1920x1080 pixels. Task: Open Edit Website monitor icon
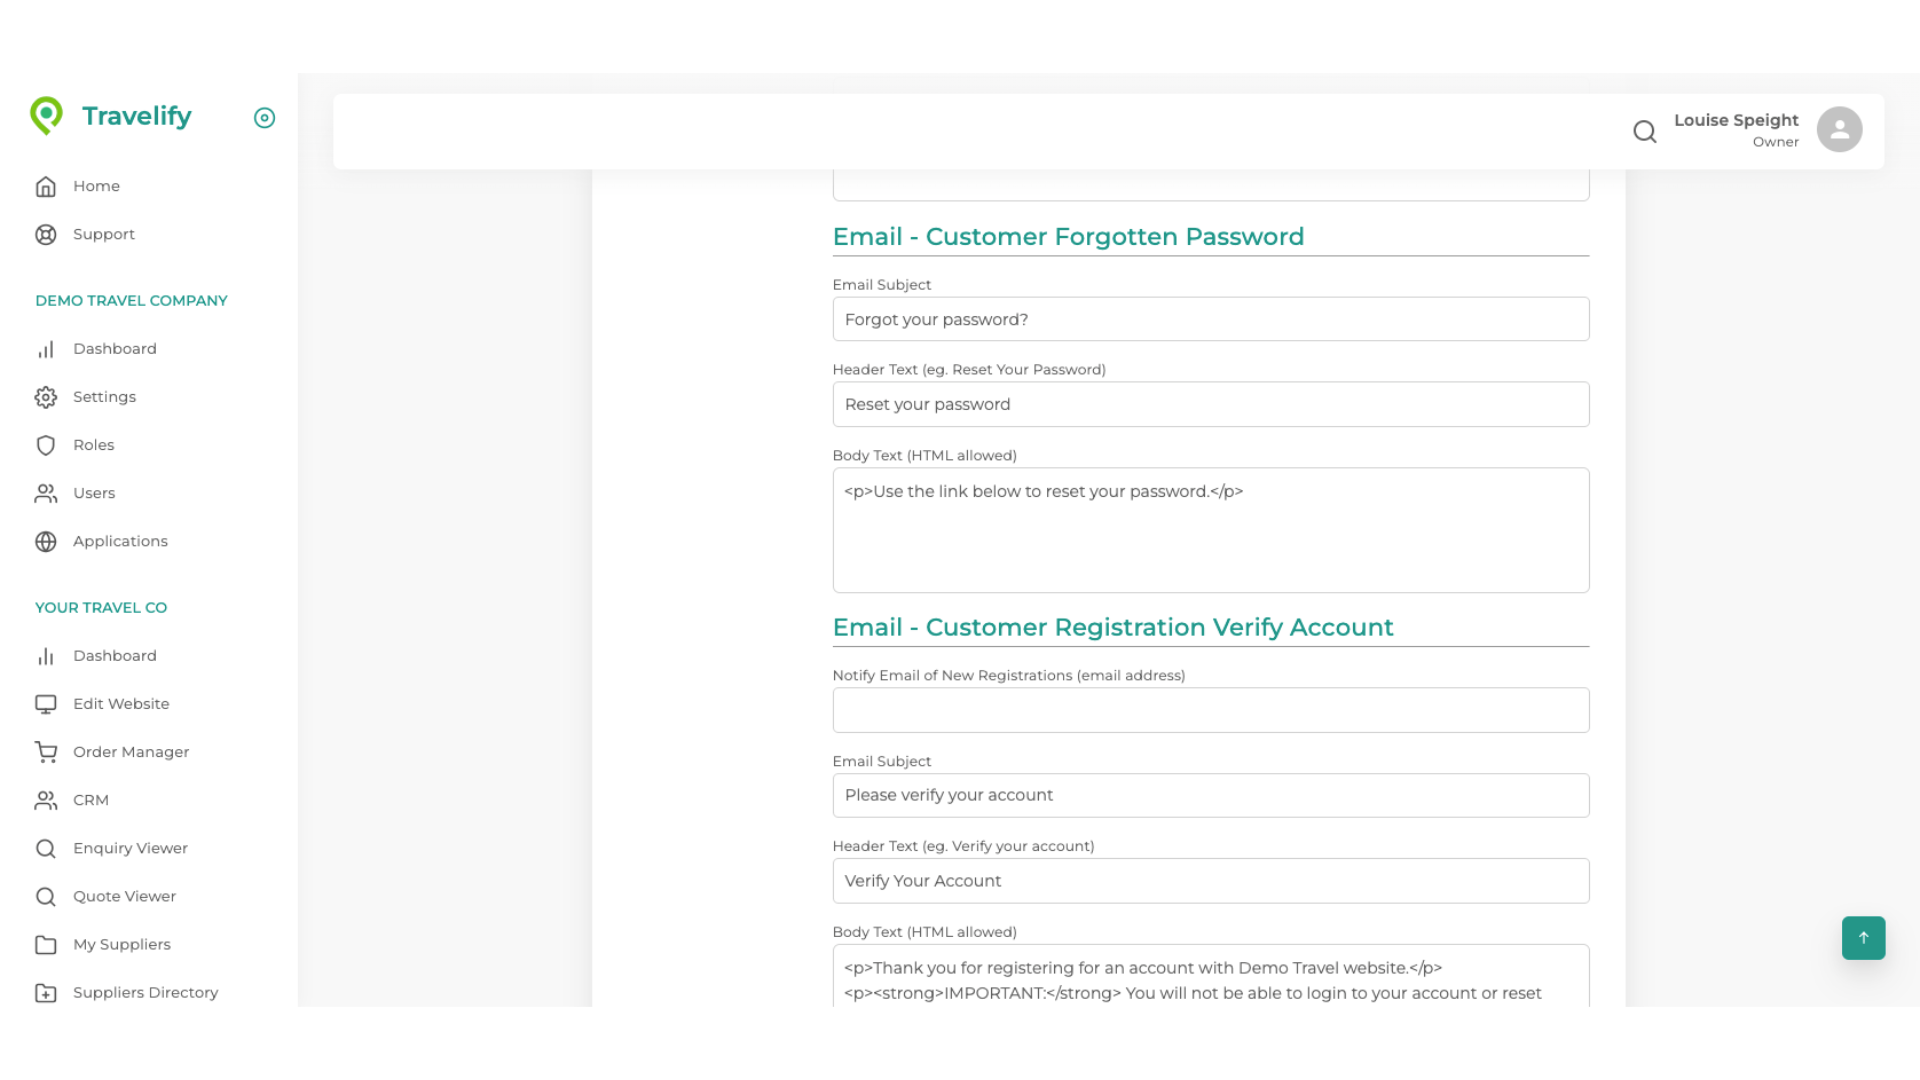pyautogui.click(x=46, y=704)
